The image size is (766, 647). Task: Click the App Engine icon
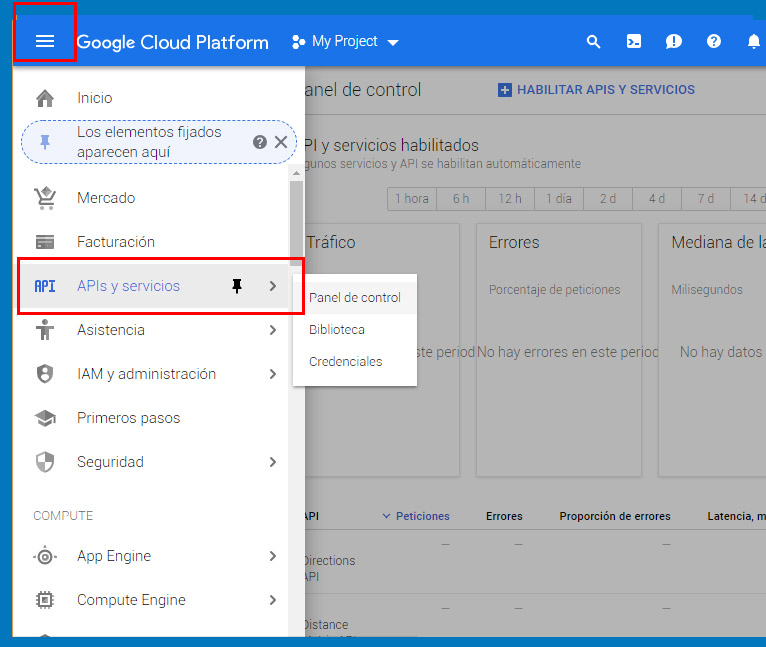click(45, 556)
